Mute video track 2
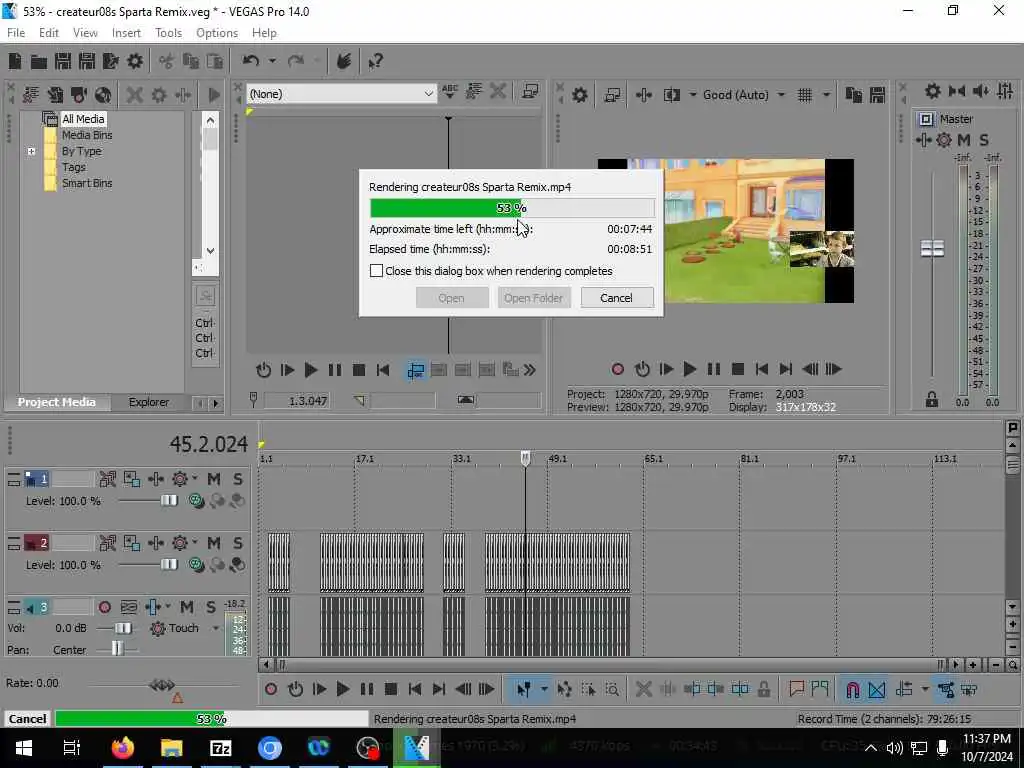The height and width of the screenshot is (768, 1024). click(214, 543)
